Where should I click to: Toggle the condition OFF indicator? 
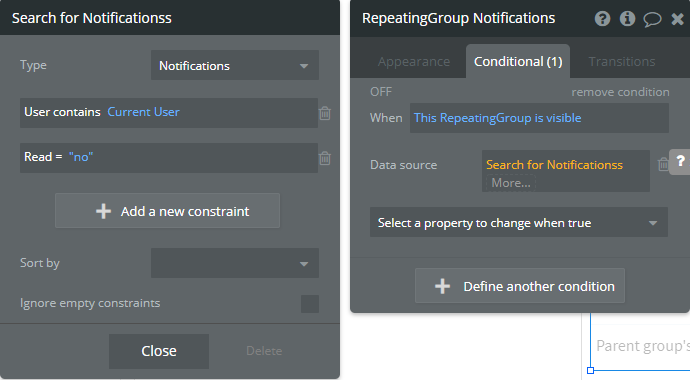pyautogui.click(x=381, y=91)
